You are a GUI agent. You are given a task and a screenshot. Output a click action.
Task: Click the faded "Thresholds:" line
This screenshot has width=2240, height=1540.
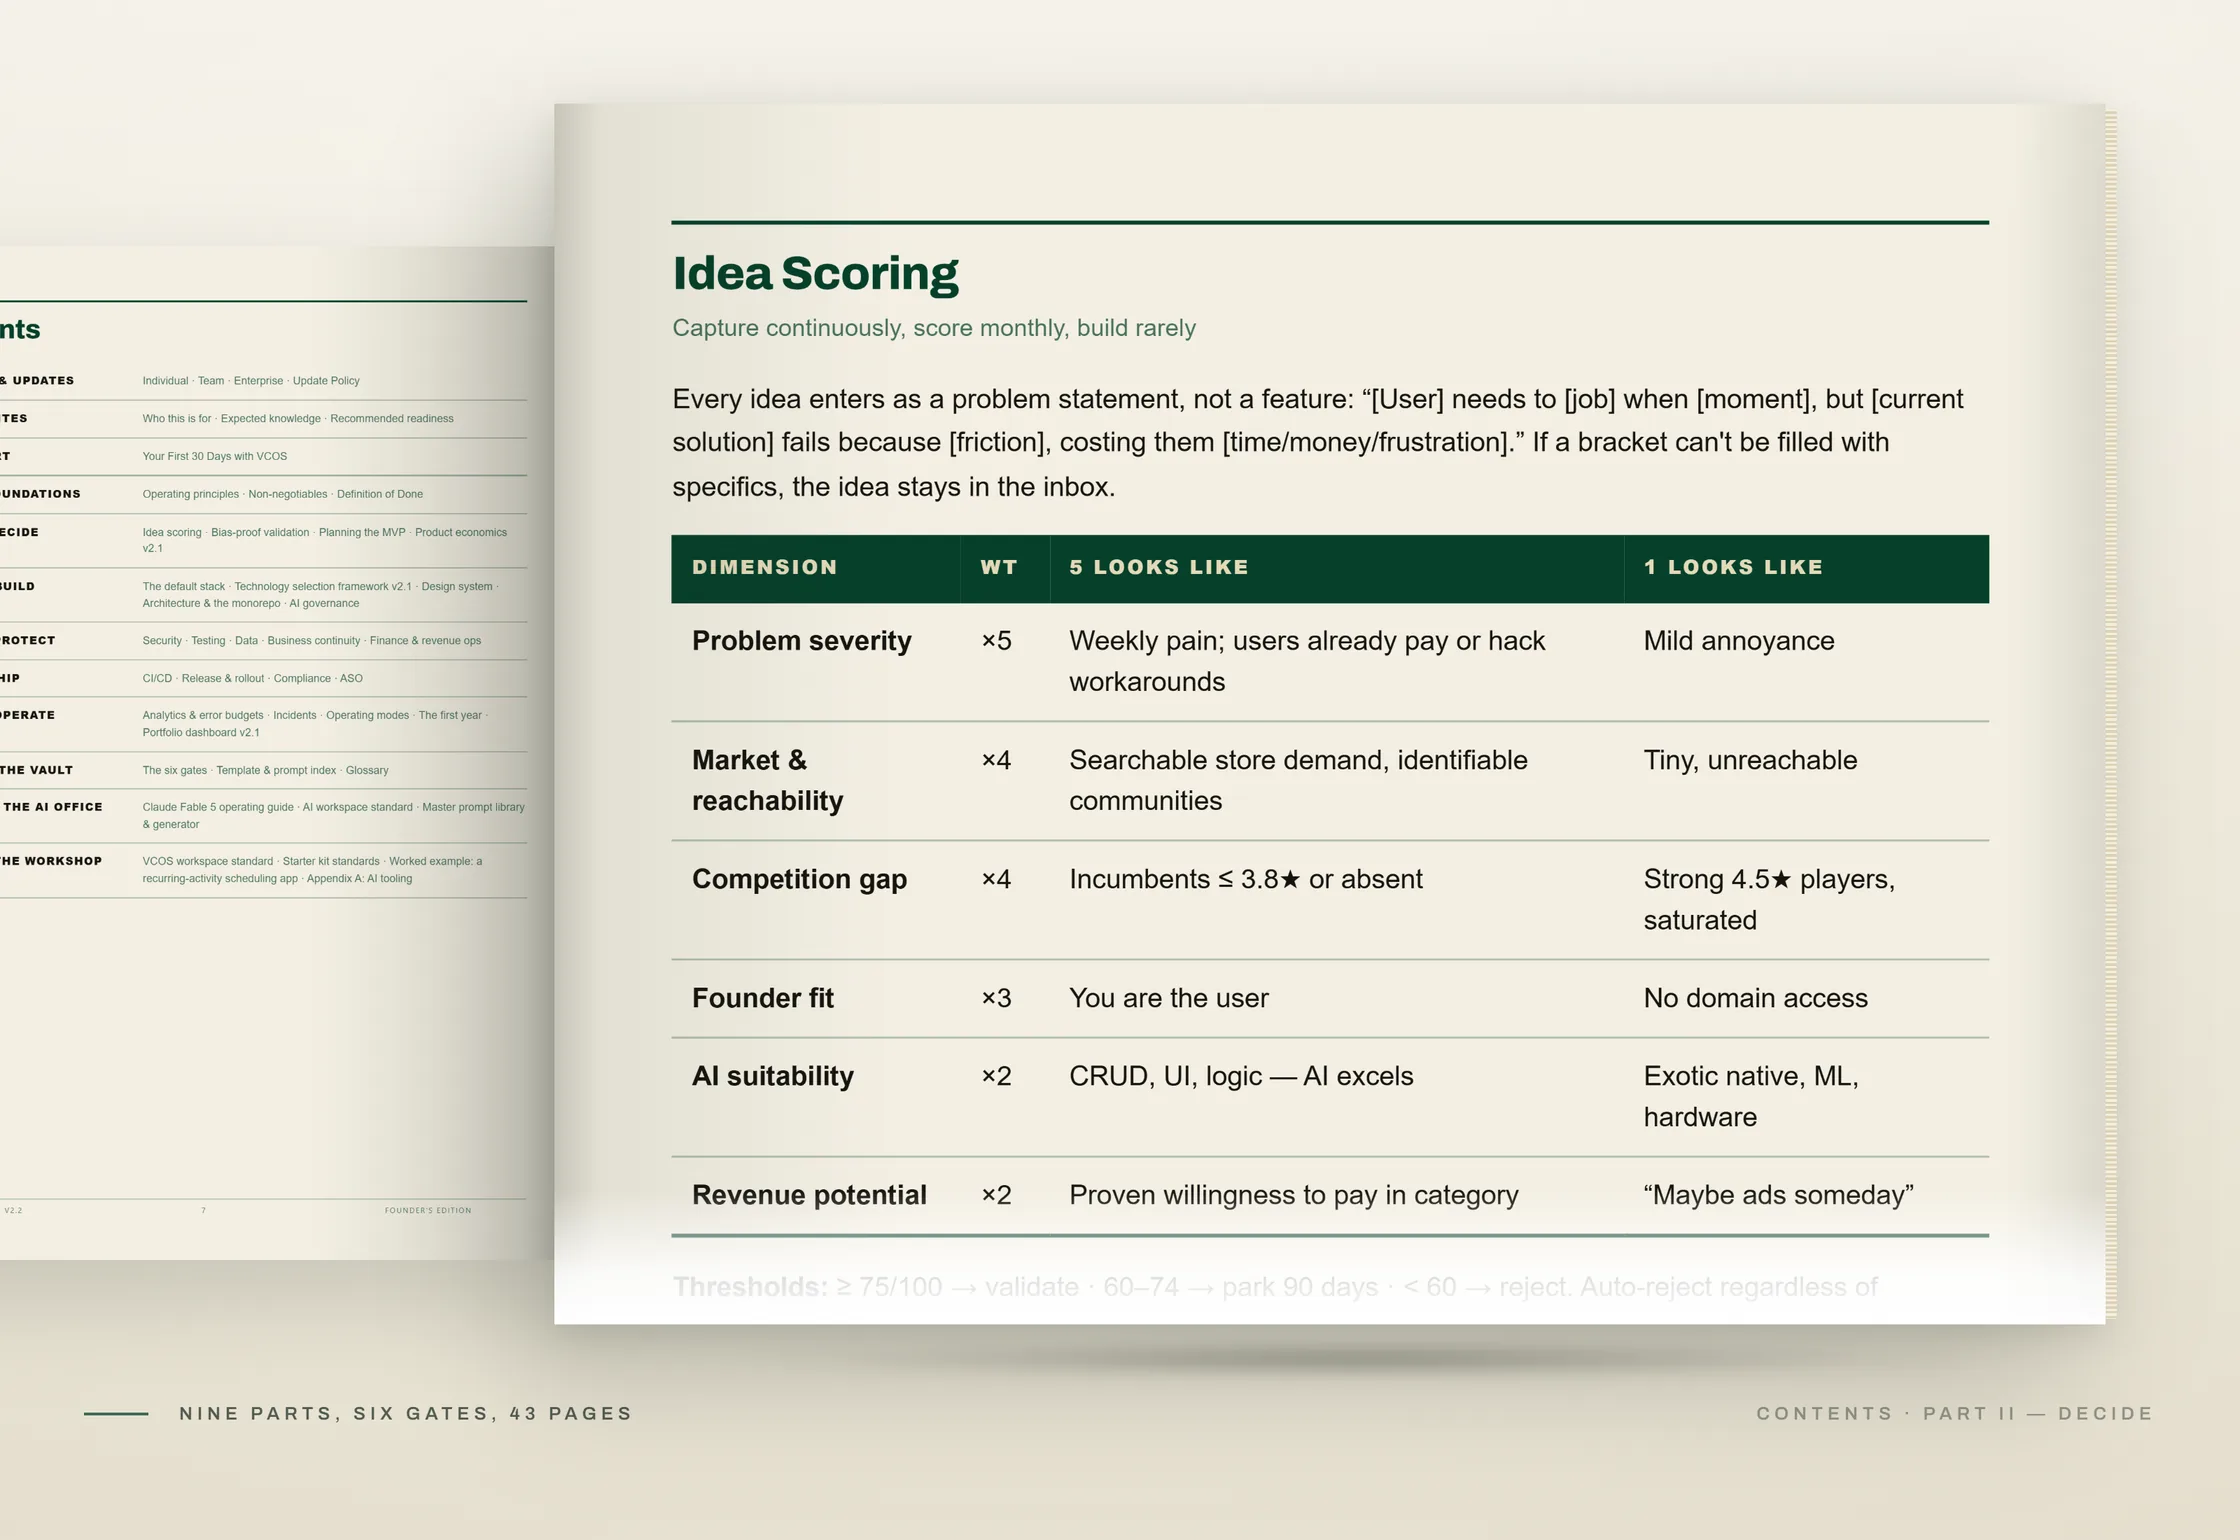(x=1275, y=1287)
